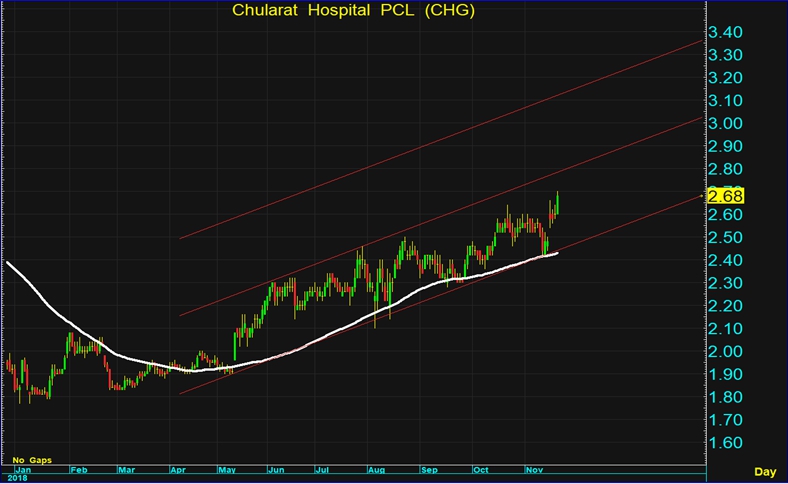Click the 2.20 price axis label
The height and width of the screenshot is (484, 788).
(725, 306)
